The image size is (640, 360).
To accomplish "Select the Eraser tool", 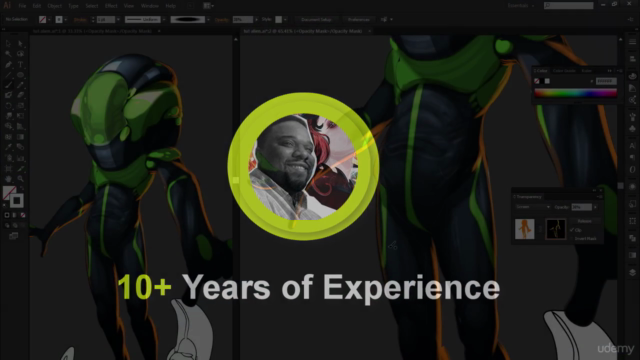I will tap(20, 95).
